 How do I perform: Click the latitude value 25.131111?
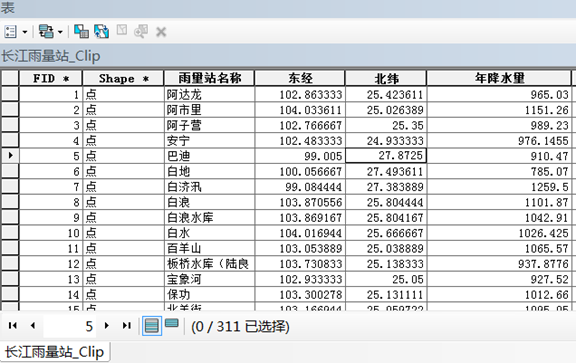coord(395,295)
